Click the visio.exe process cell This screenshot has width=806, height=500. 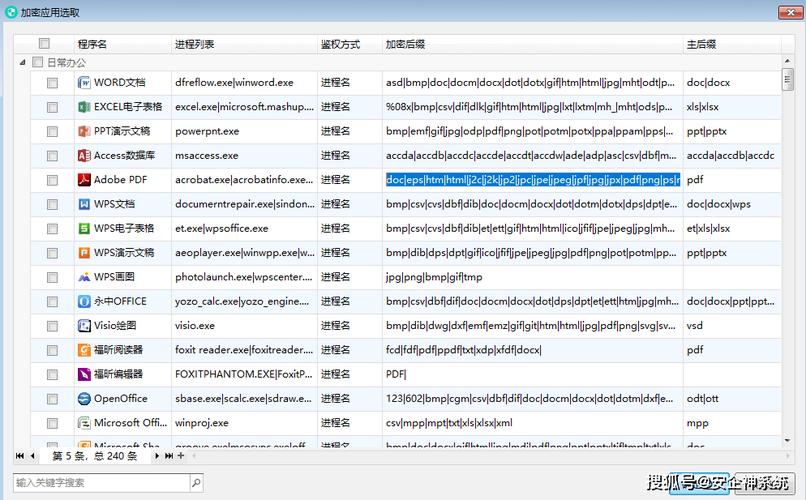pyautogui.click(x=245, y=326)
